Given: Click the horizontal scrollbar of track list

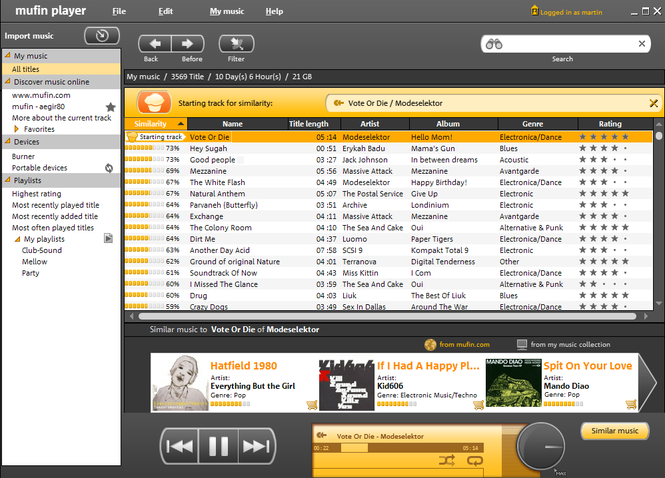Looking at the screenshot, I should click(x=387, y=316).
